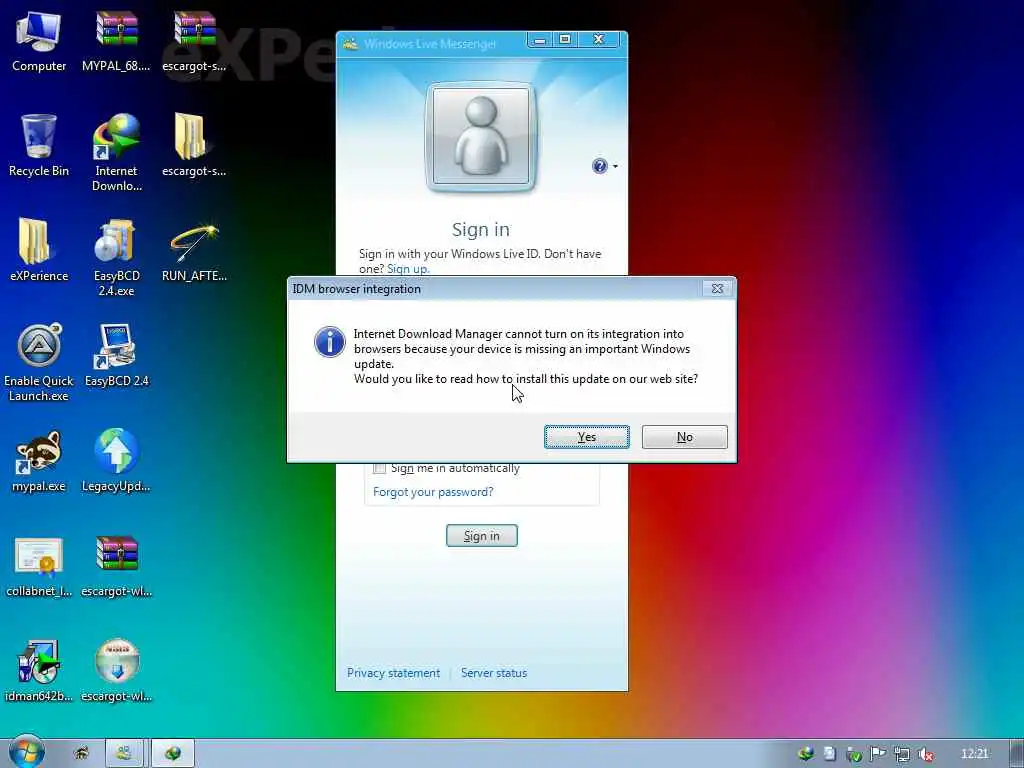Open the 'Forgot your password?' link
This screenshot has height=768, width=1024.
tap(433, 492)
